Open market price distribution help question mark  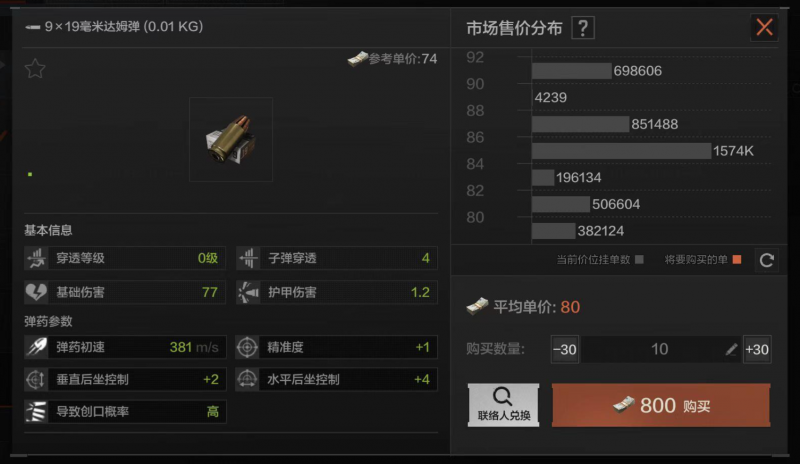tap(583, 28)
